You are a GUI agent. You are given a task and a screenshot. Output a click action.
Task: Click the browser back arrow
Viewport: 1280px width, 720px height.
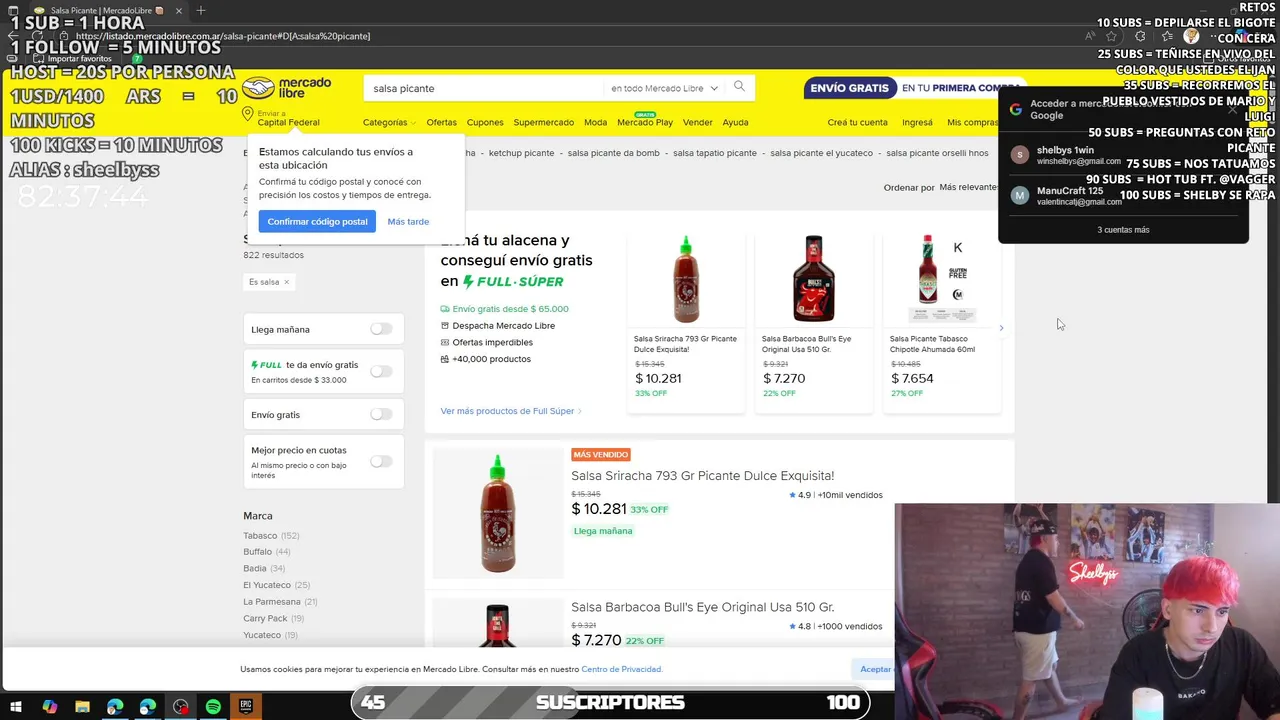point(12,36)
